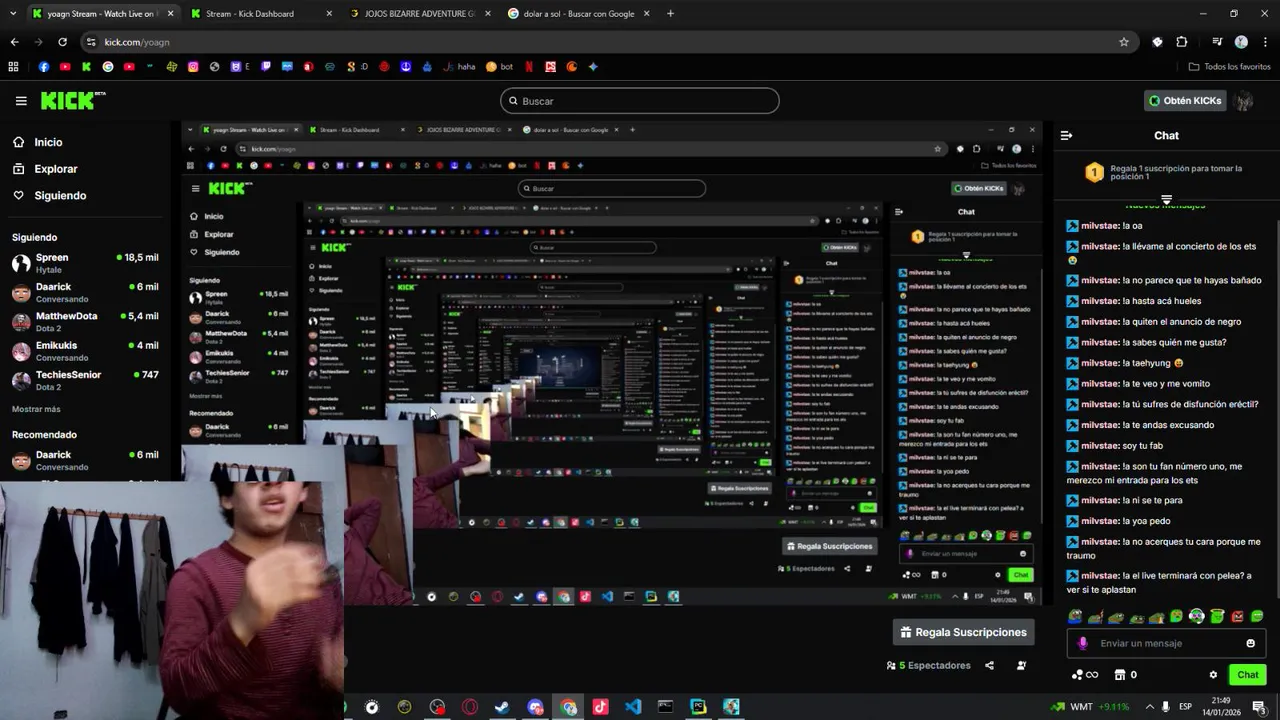Click the share stream icon
The height and width of the screenshot is (720, 1280).
989,665
